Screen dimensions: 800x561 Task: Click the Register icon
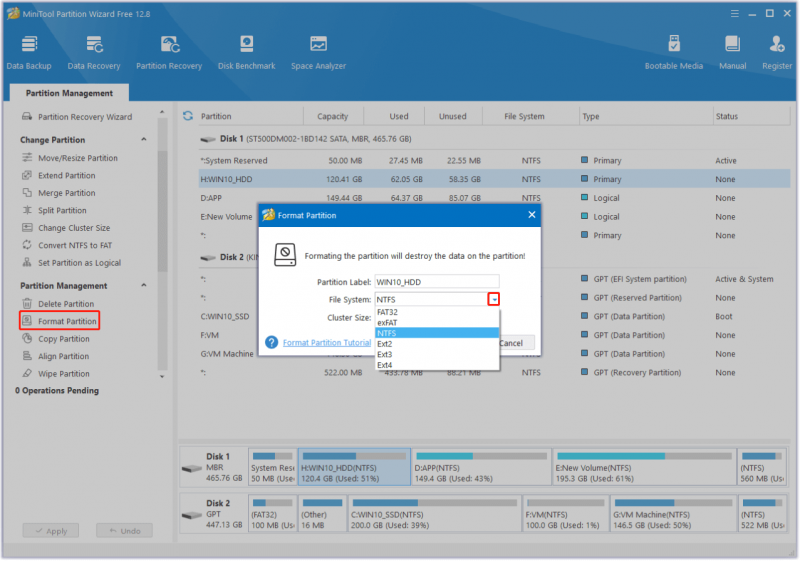tap(777, 53)
